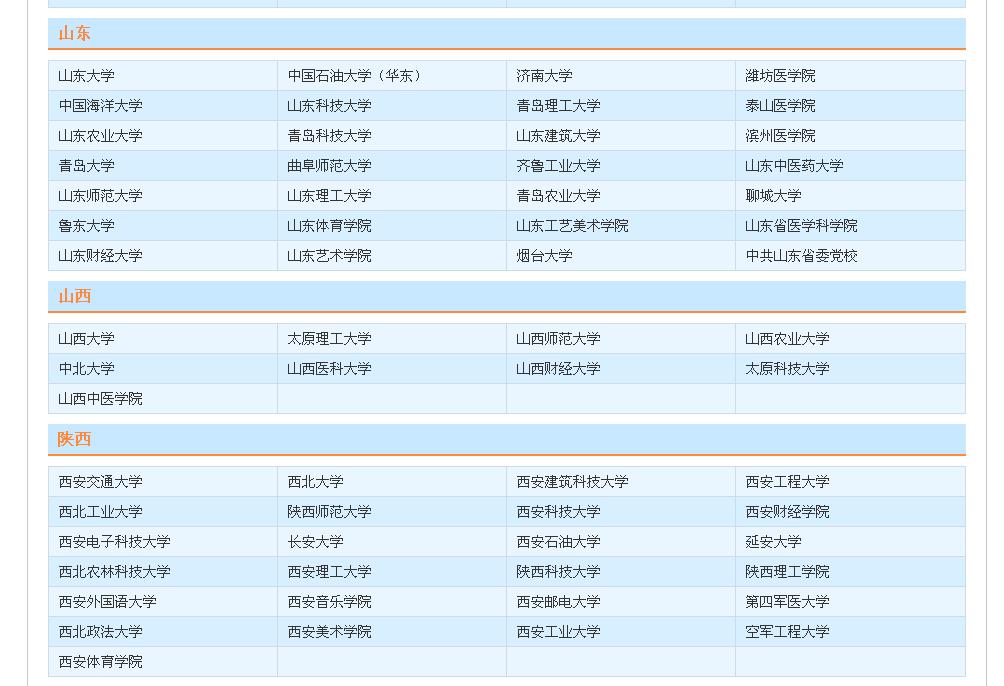Image resolution: width=1004 pixels, height=686 pixels.
Task: Open the 山东工艺美术学院 entry
Action: 572,226
